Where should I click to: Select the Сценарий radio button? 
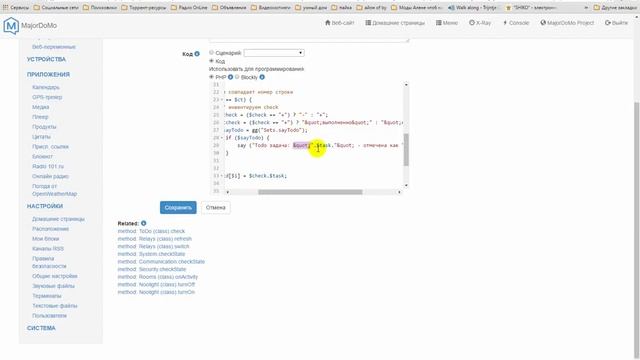coord(211,52)
